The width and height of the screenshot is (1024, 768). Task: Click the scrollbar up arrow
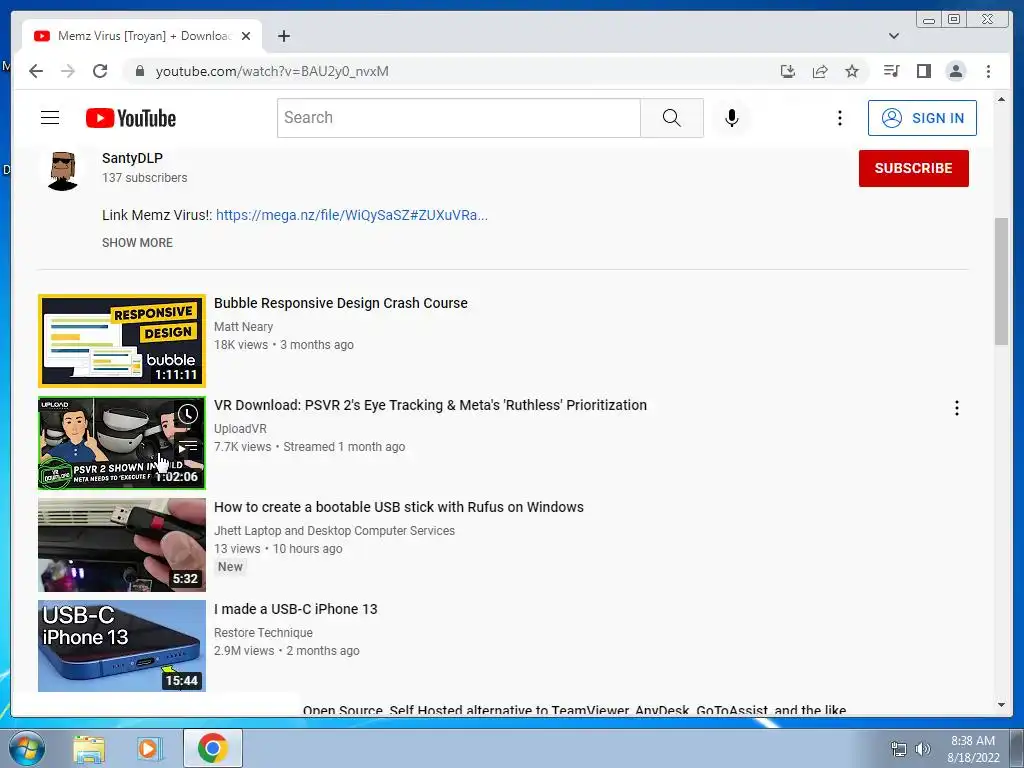click(1001, 99)
